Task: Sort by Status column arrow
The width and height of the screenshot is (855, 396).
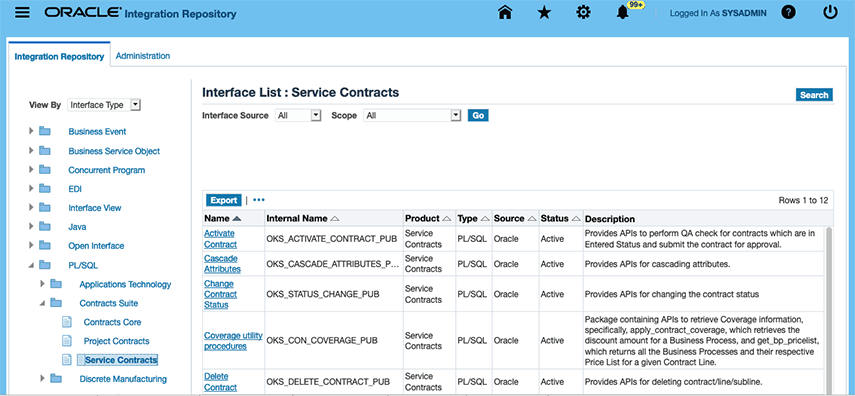Action: [x=575, y=219]
